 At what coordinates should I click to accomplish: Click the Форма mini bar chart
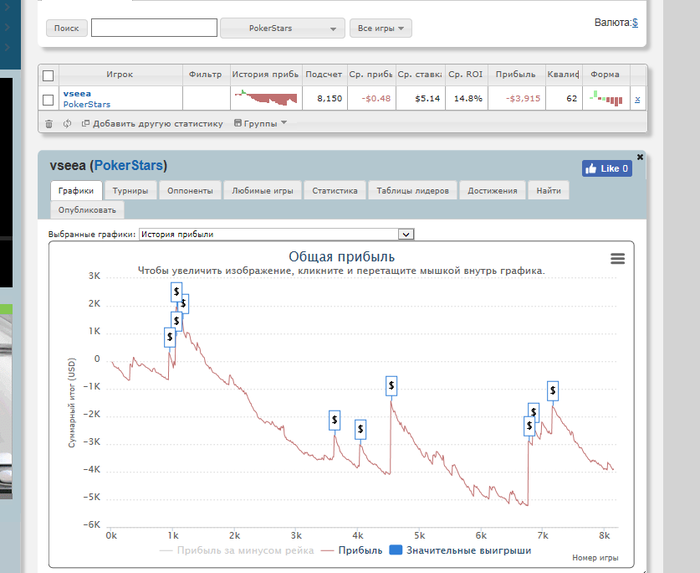coord(606,98)
